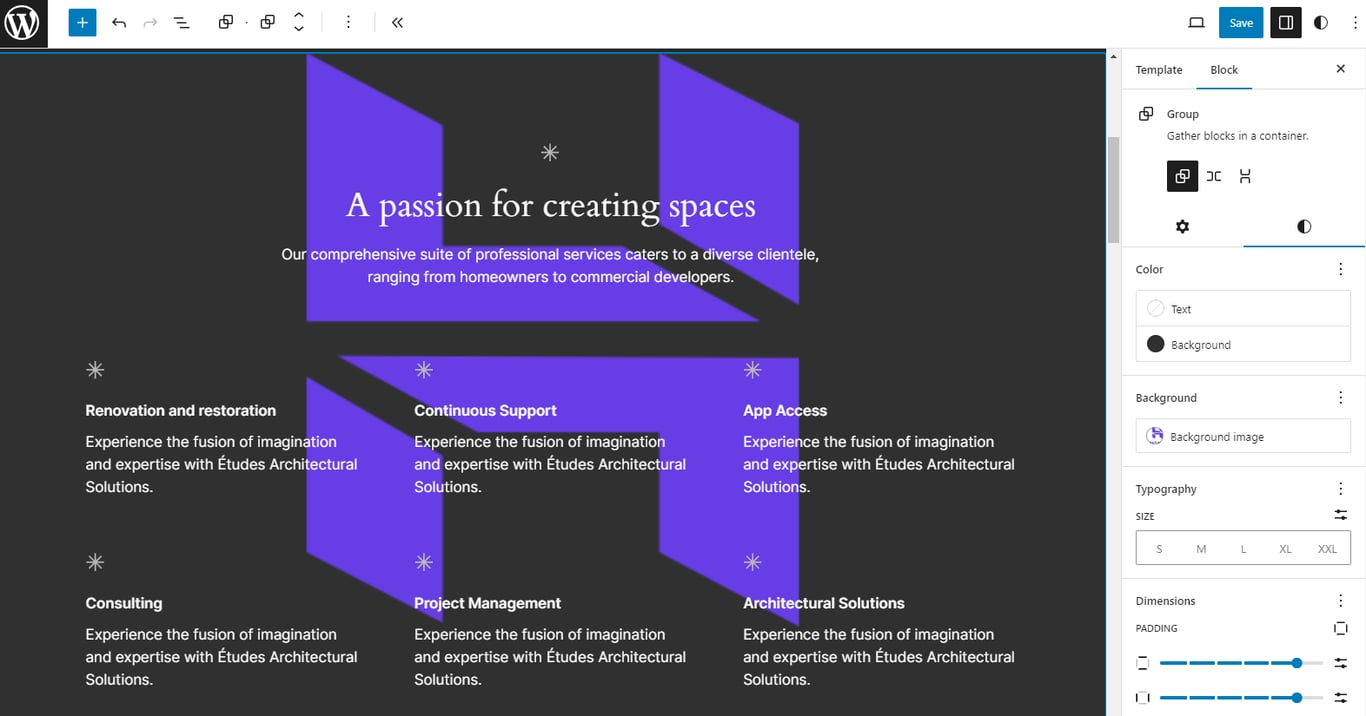Click the undo arrow icon

pos(119,22)
